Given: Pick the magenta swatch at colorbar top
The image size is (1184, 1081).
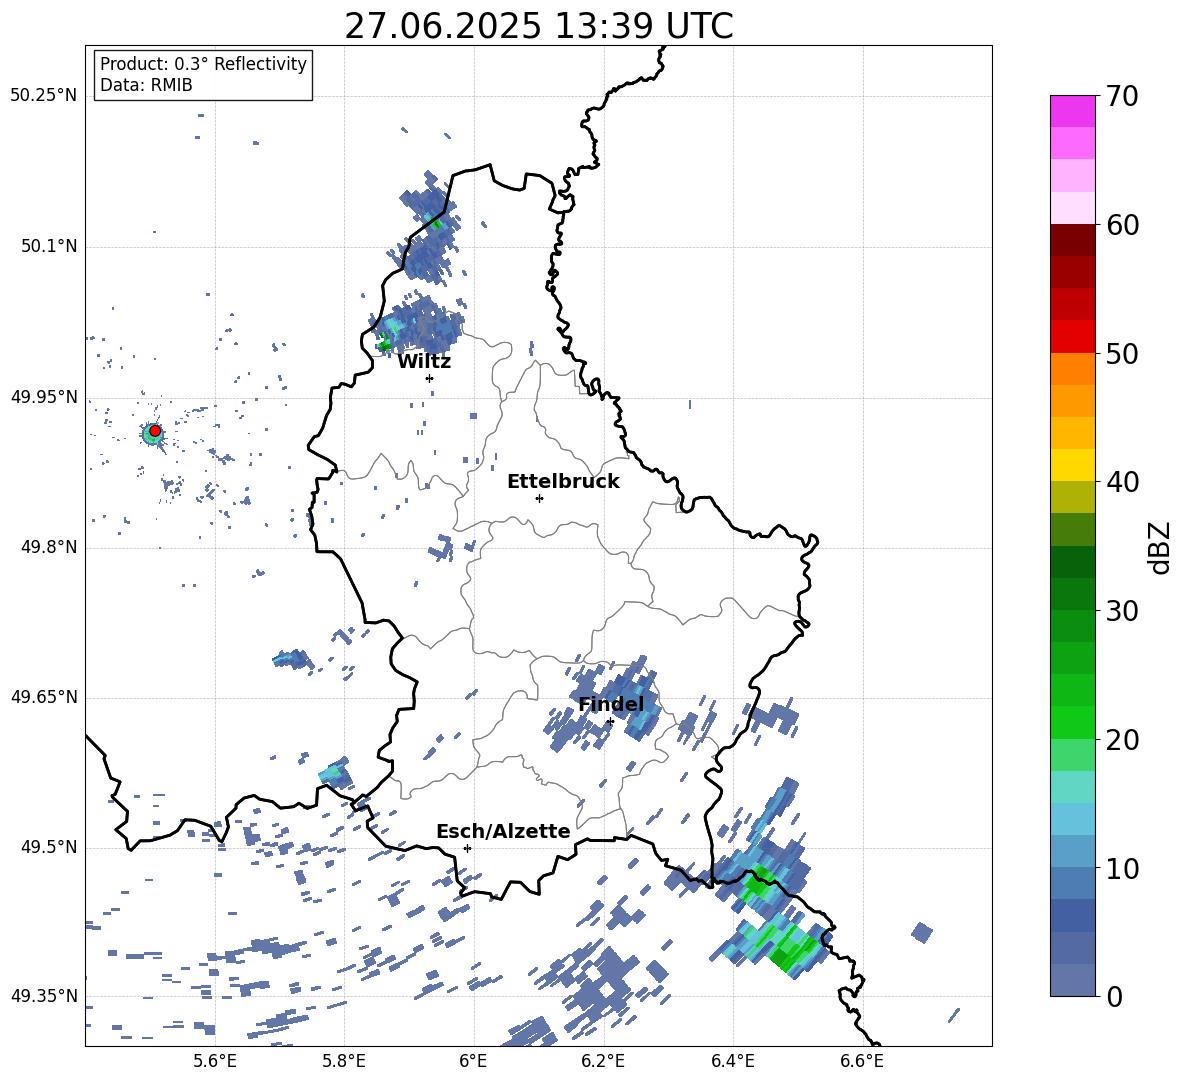Looking at the screenshot, I should [1072, 111].
